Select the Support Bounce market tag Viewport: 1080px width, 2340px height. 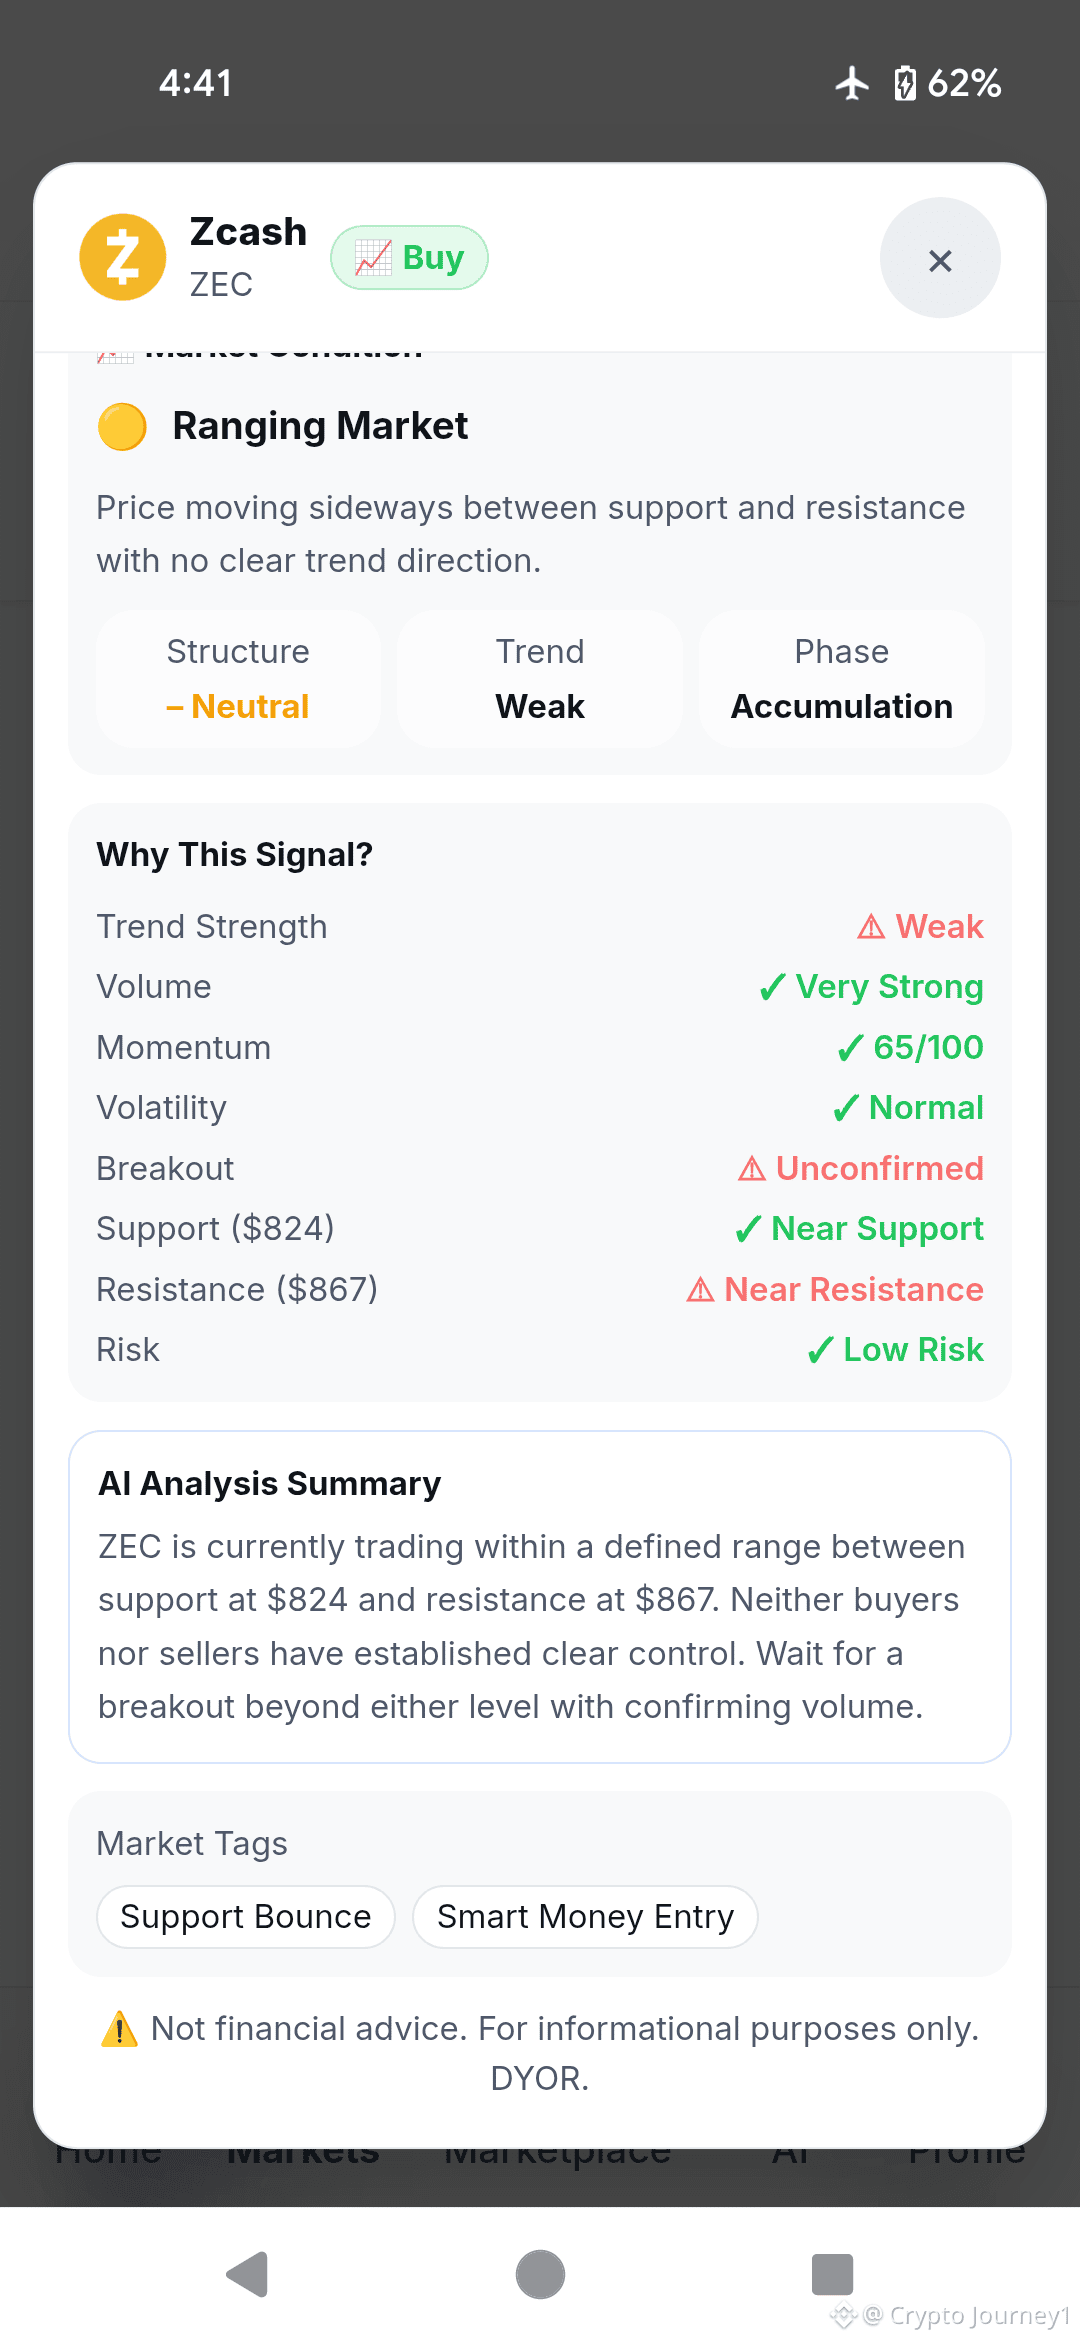[246, 1917]
